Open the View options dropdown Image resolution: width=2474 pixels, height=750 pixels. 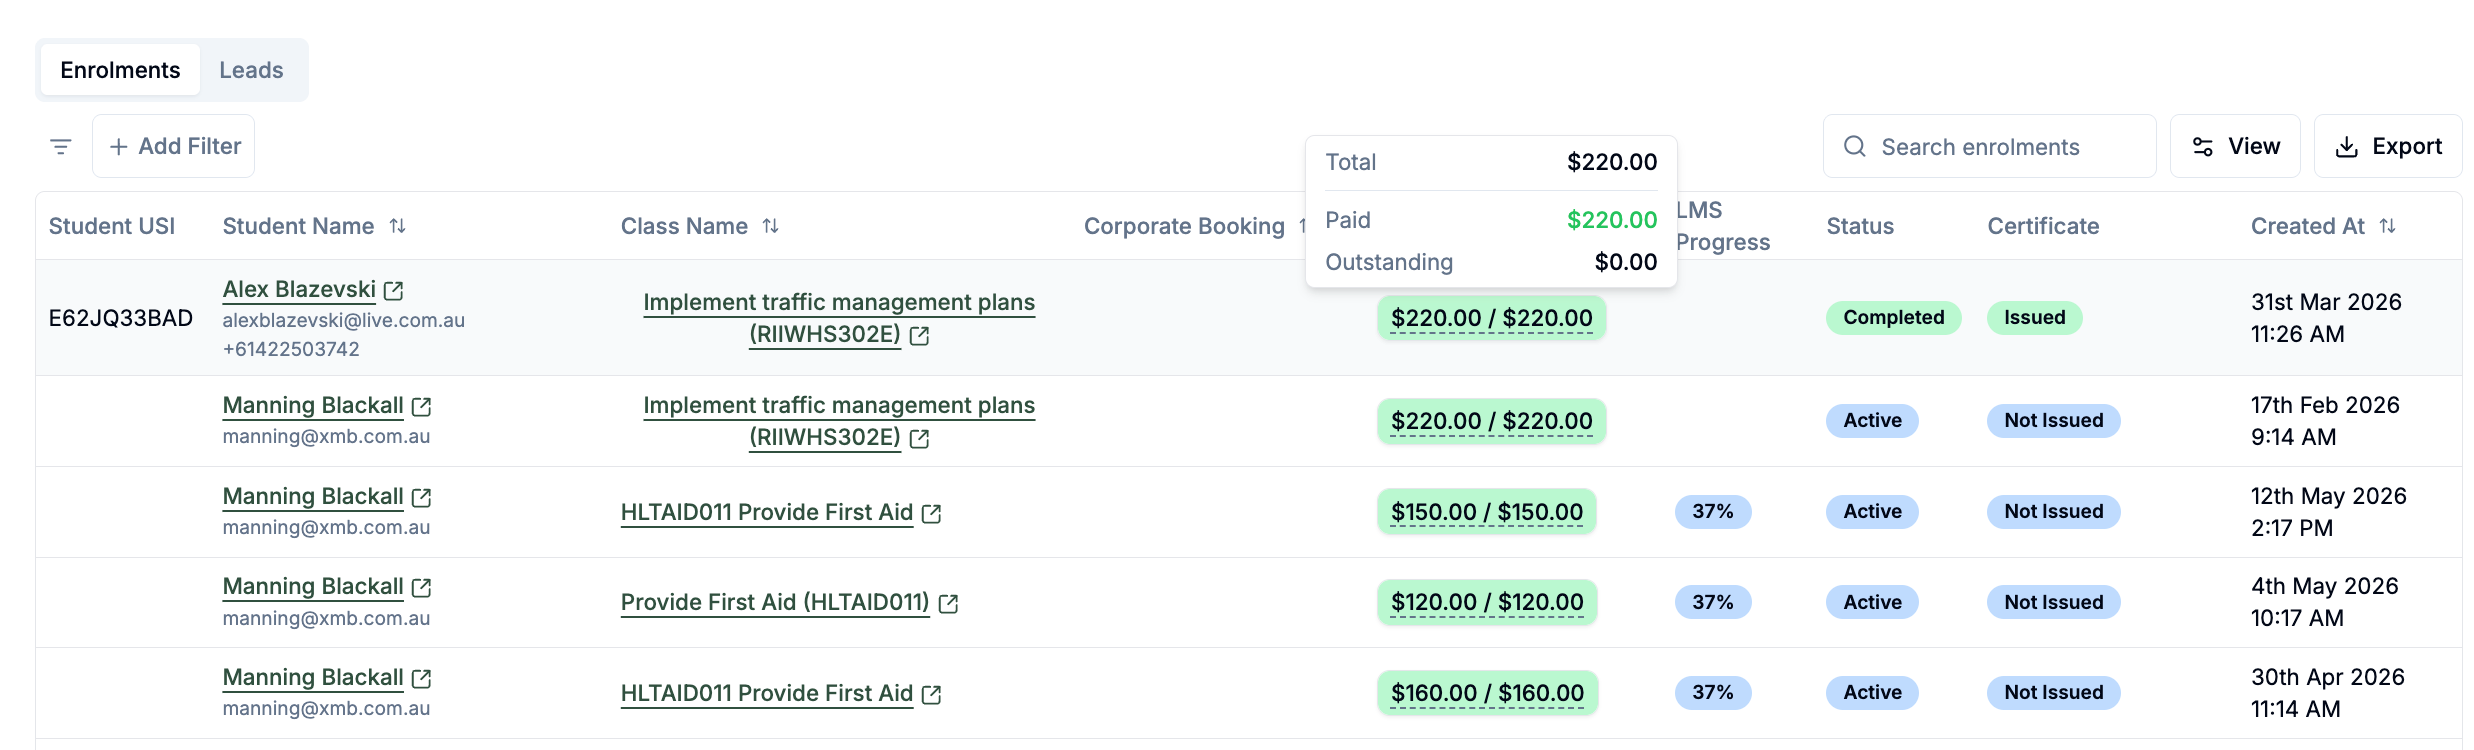2235,146
